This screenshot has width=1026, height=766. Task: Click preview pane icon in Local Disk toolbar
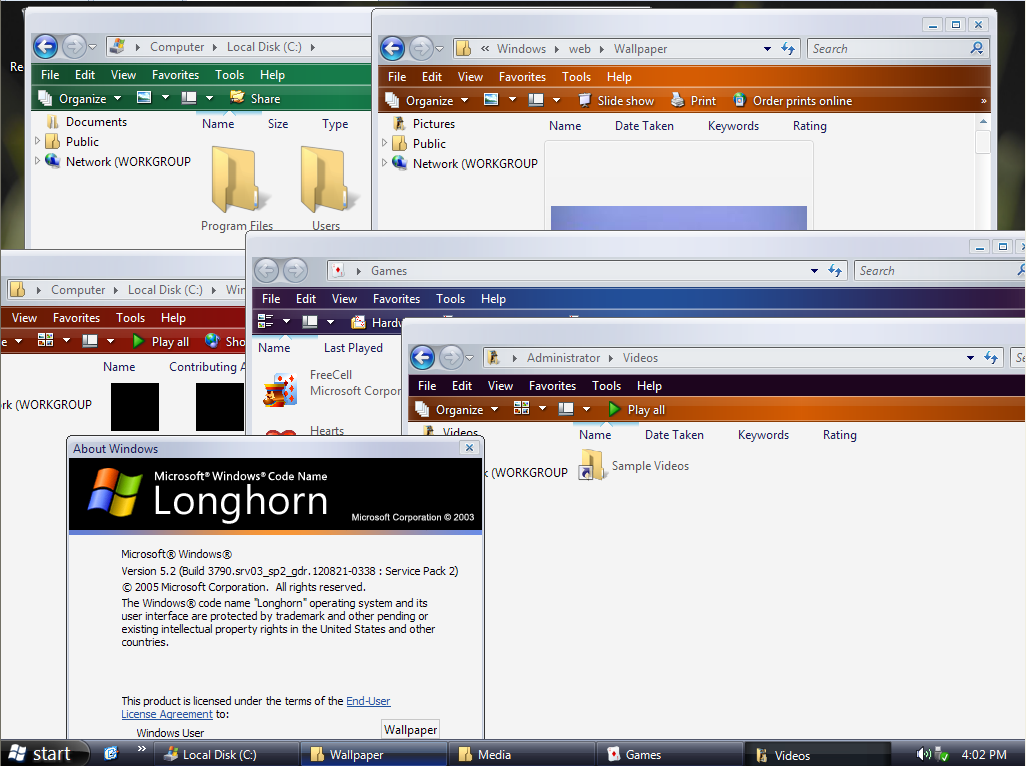tap(189, 98)
